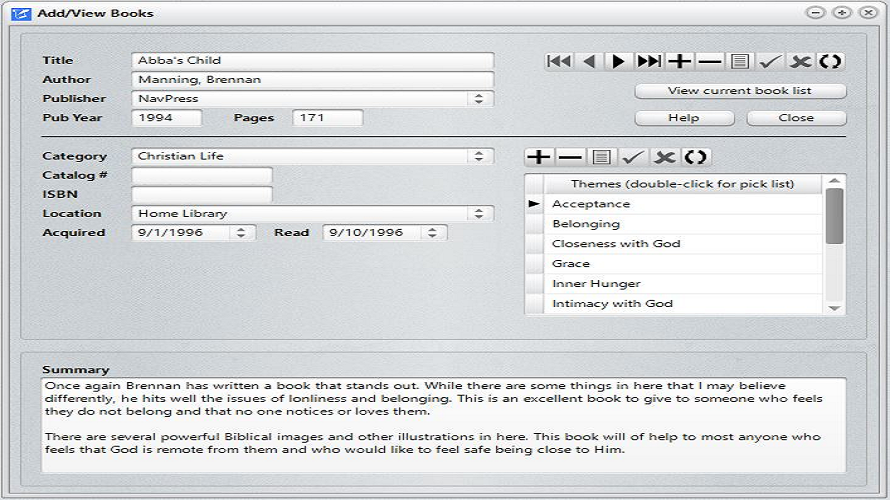Image resolution: width=890 pixels, height=500 pixels.
Task: Click the Add/View Books window icon
Action: (21, 13)
